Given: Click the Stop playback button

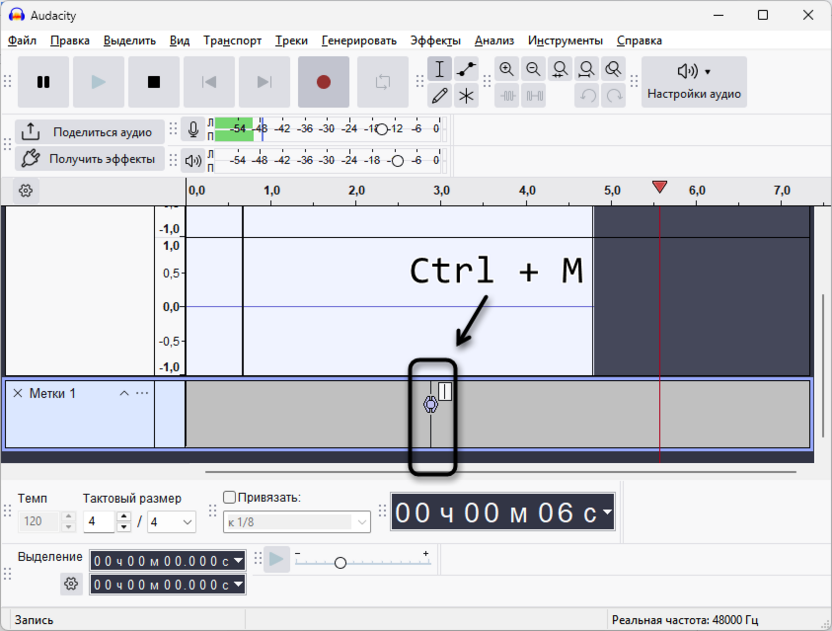Looking at the screenshot, I should tap(153, 82).
